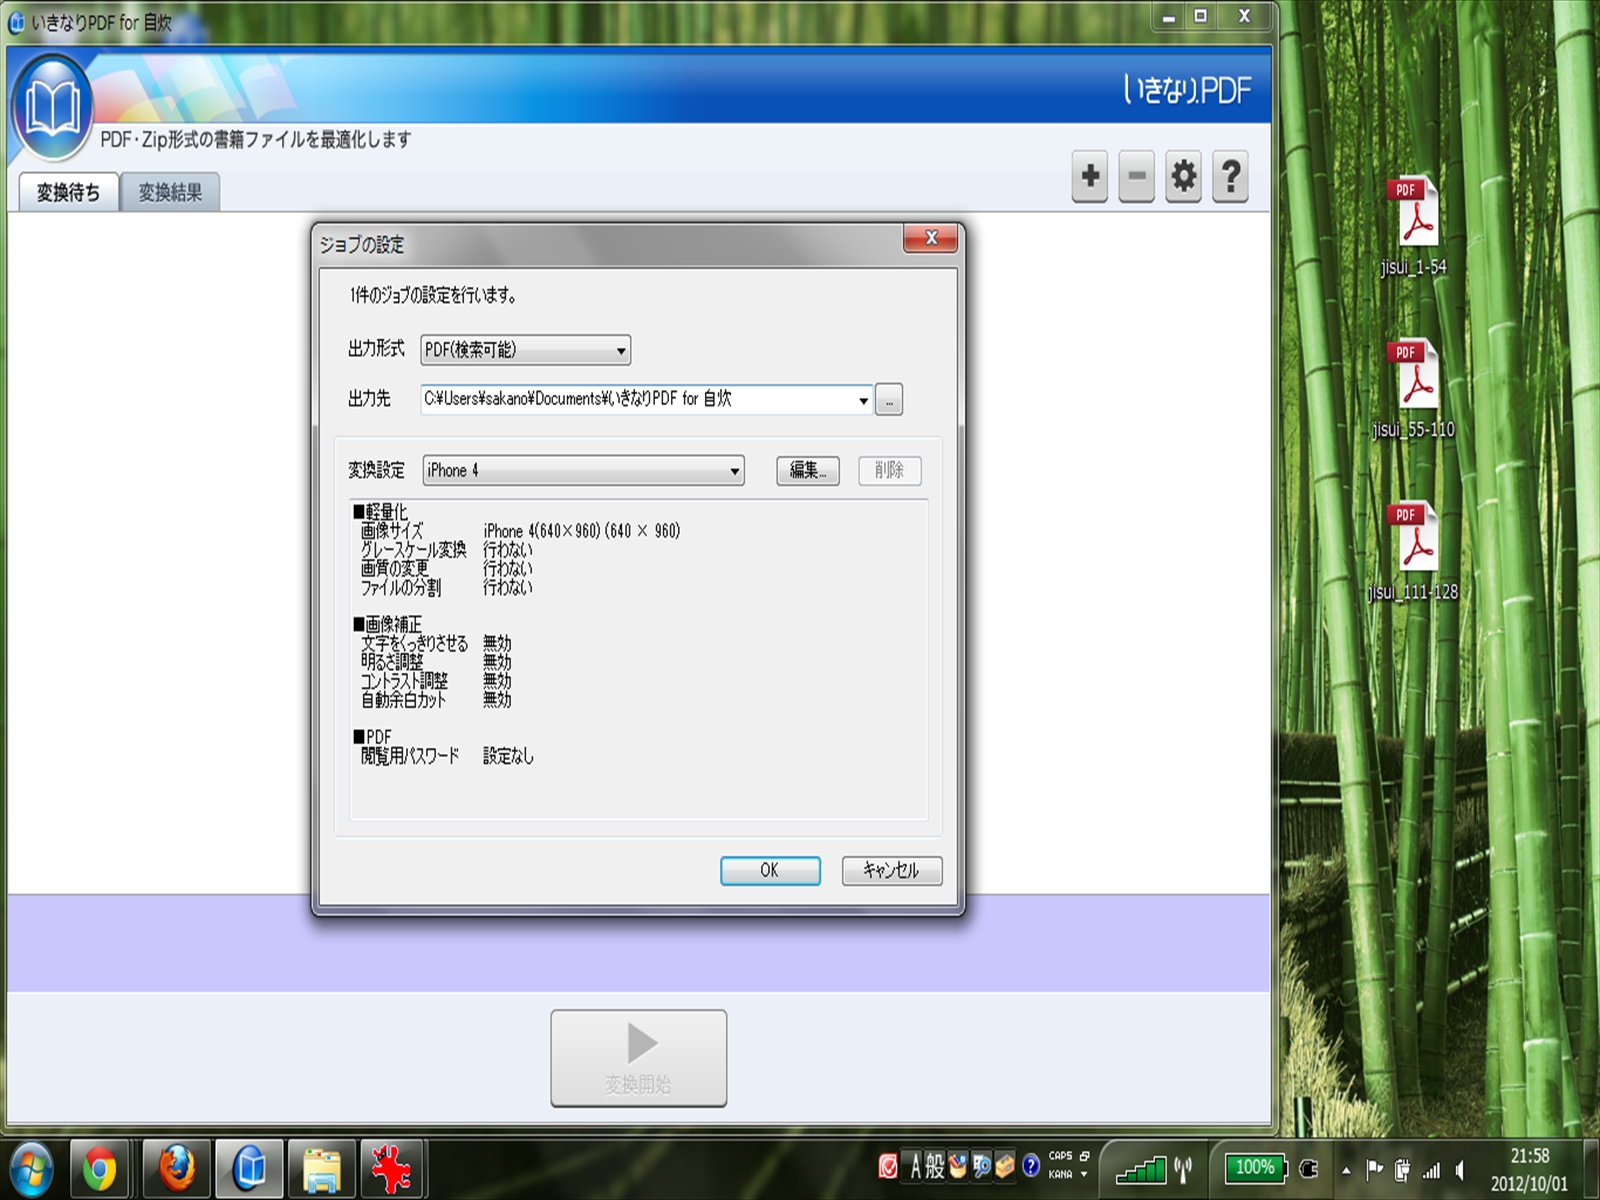Open settings with the gear icon

pos(1184,177)
